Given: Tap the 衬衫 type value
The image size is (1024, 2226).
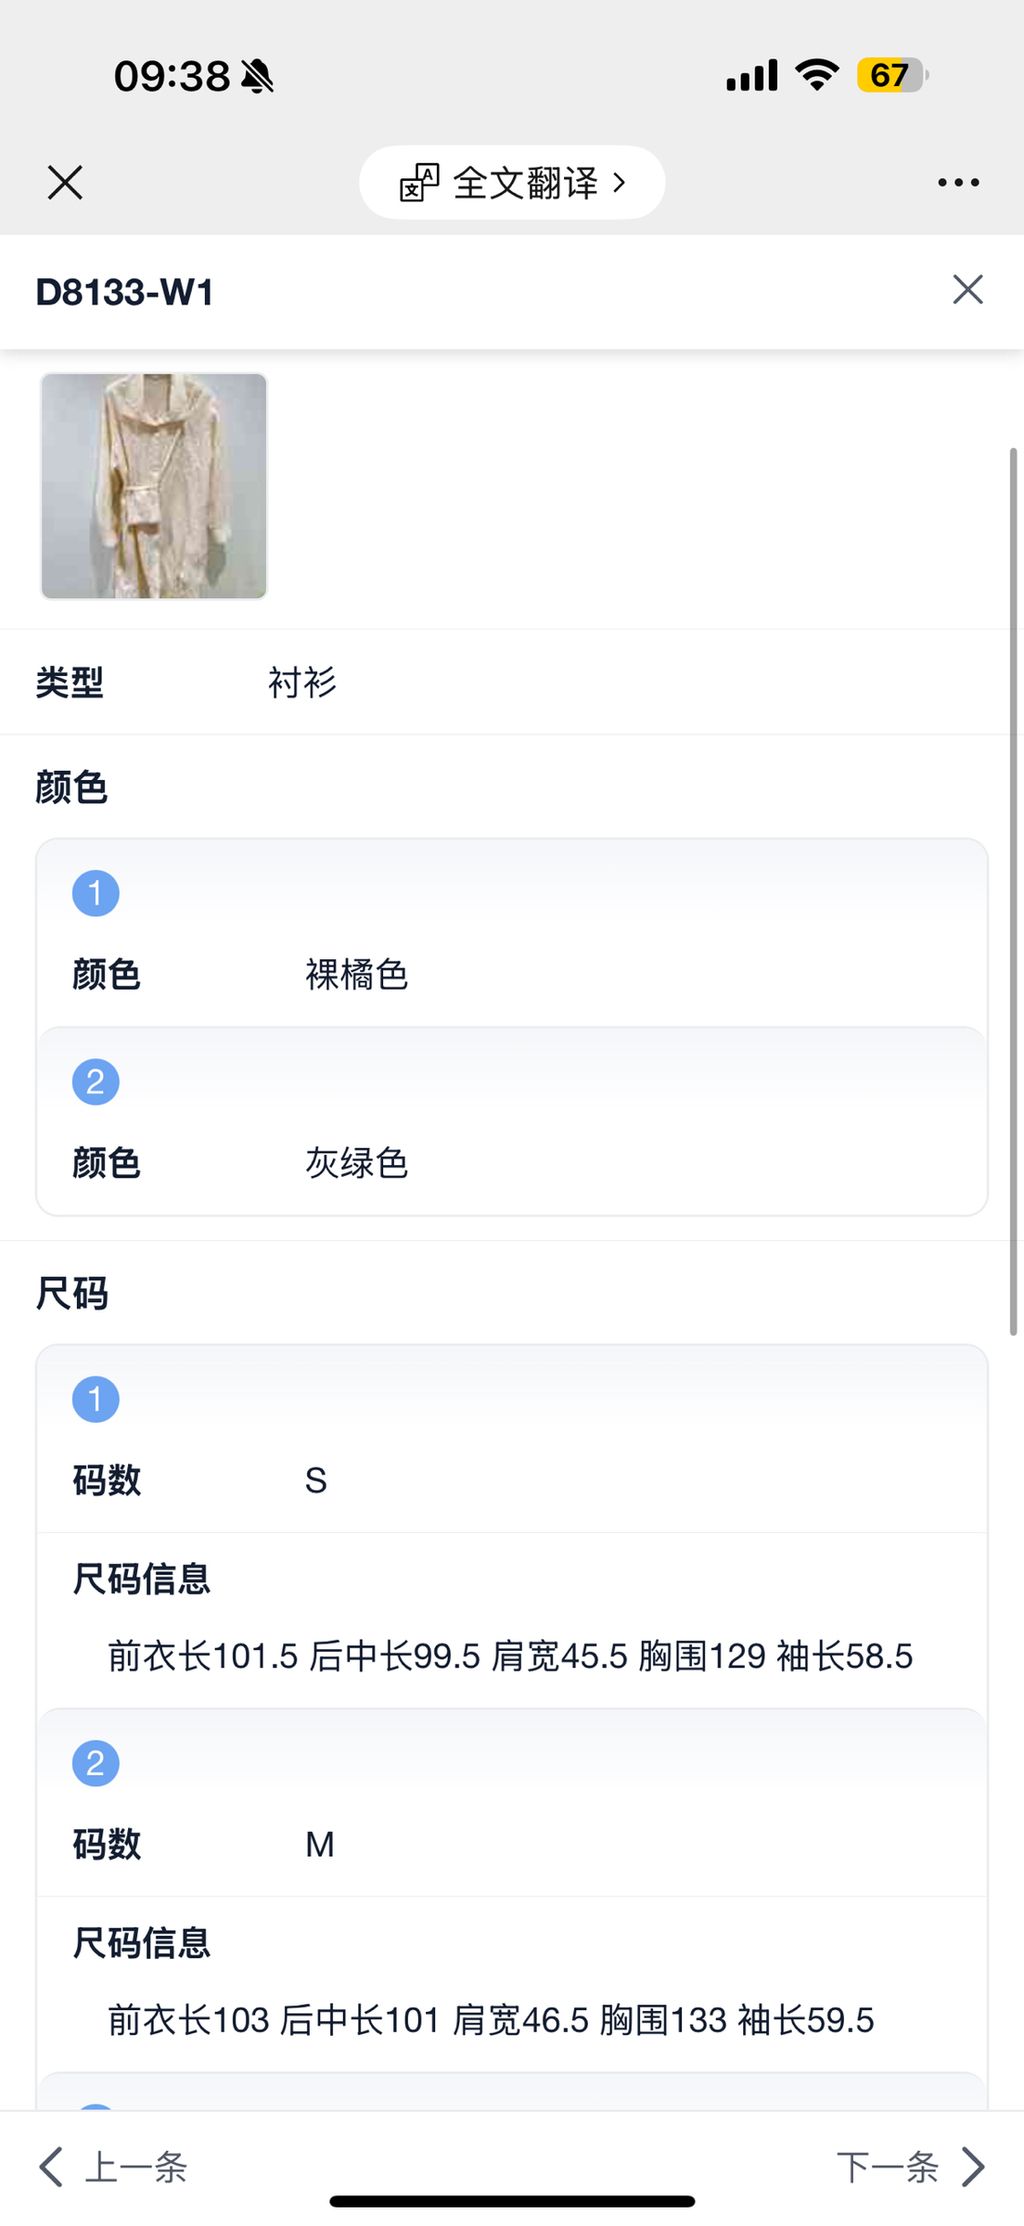Looking at the screenshot, I should [x=302, y=683].
